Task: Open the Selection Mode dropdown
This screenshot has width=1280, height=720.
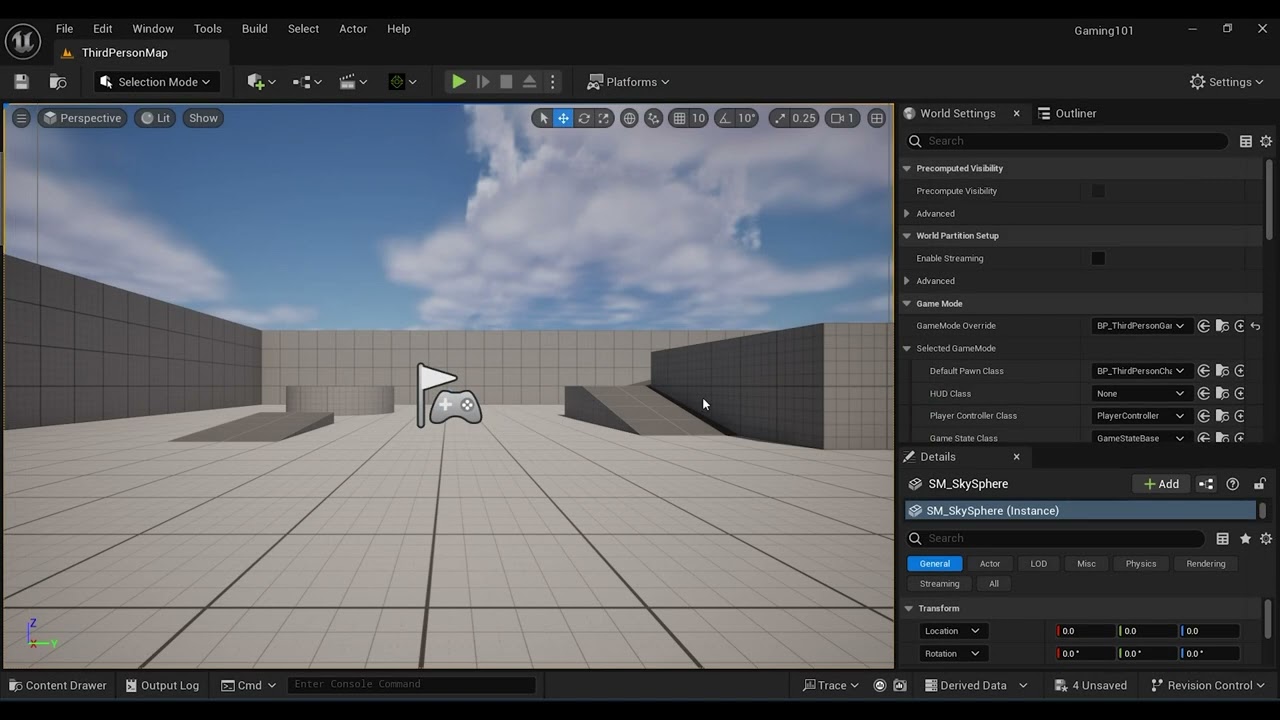Action: coord(156,82)
